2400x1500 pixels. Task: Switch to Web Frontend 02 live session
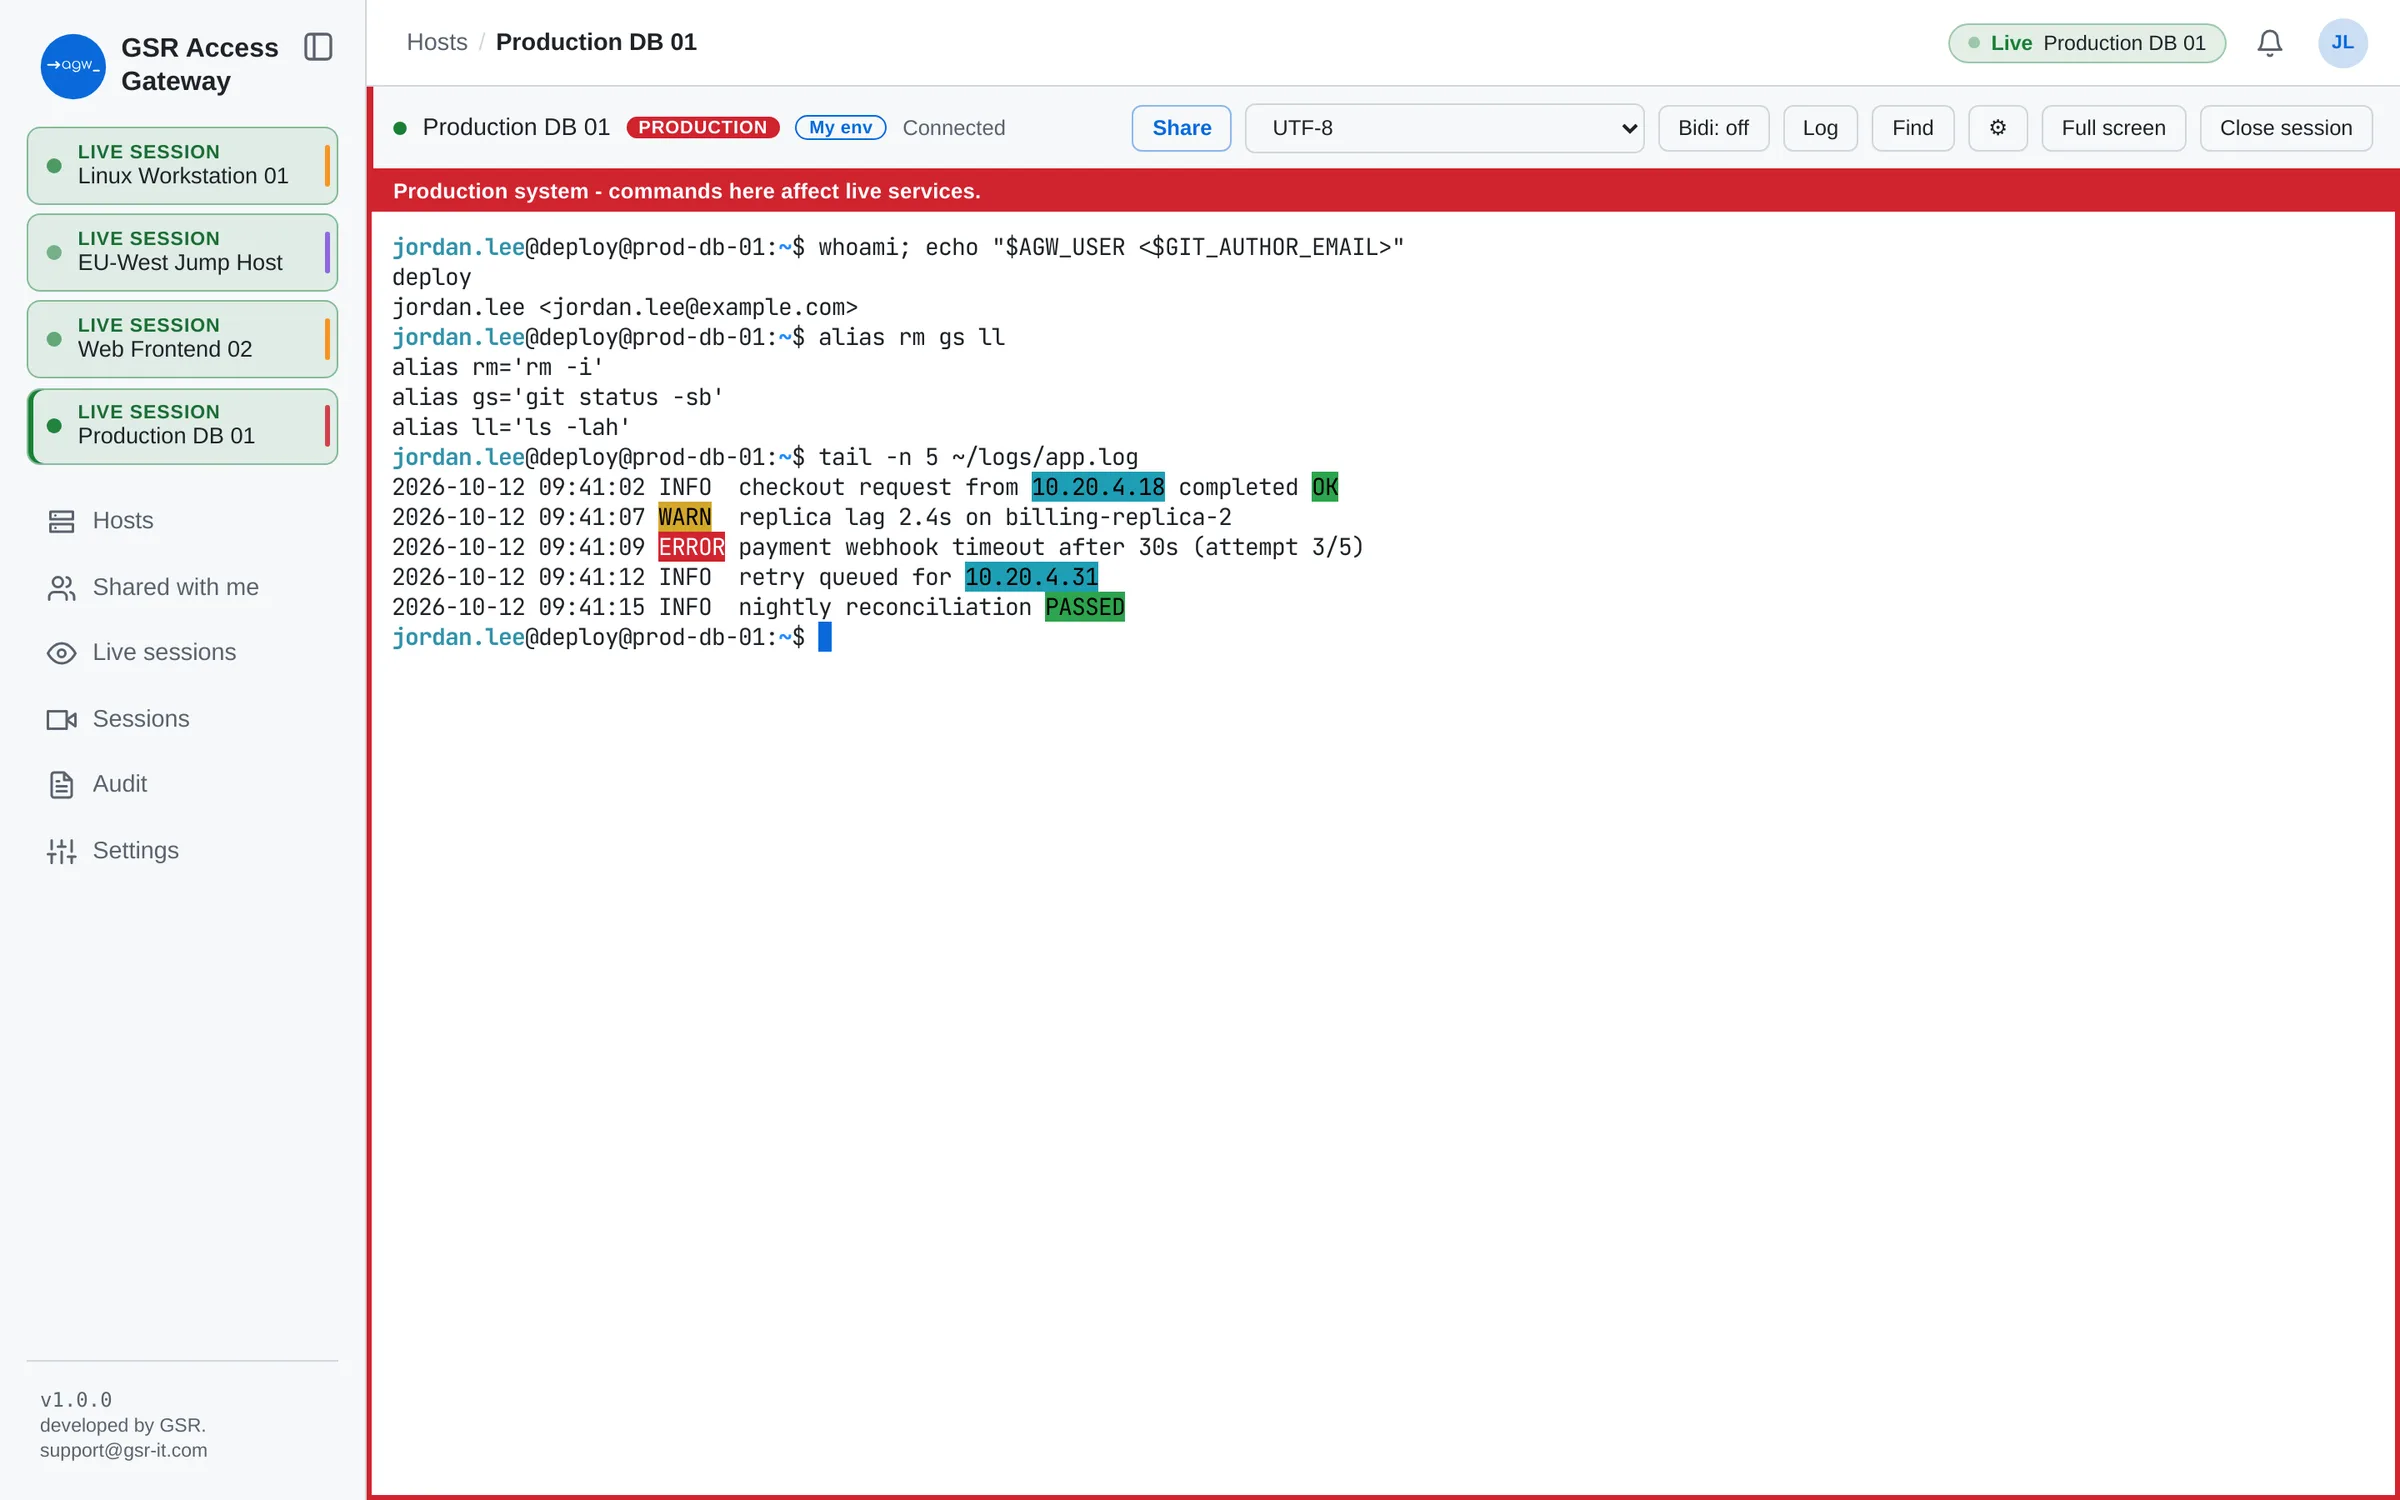coord(182,339)
